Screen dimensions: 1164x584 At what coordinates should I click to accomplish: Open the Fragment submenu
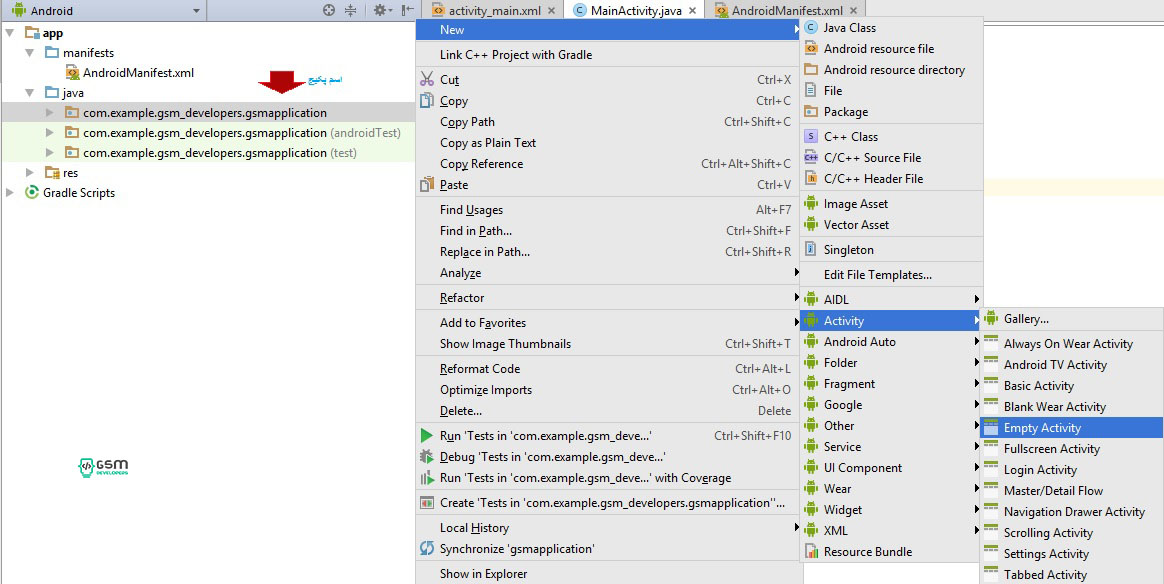point(891,384)
